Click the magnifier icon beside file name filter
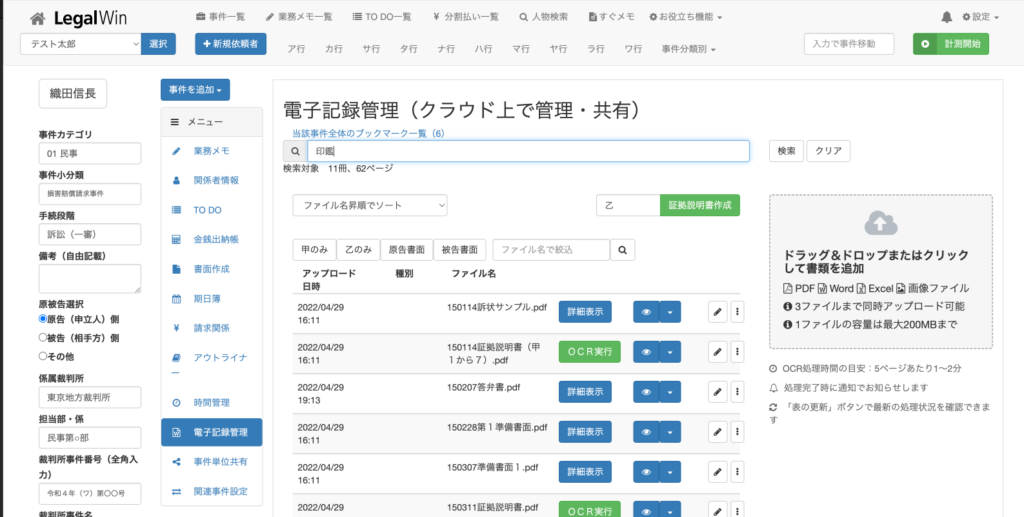This screenshot has width=1024, height=517. [x=623, y=250]
